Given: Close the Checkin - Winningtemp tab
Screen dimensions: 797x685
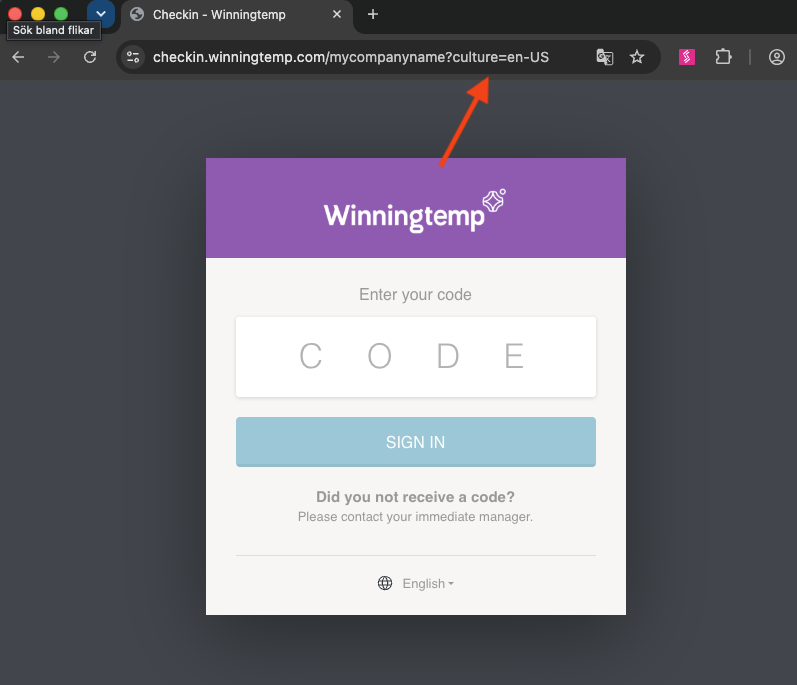Looking at the screenshot, I should (336, 14).
